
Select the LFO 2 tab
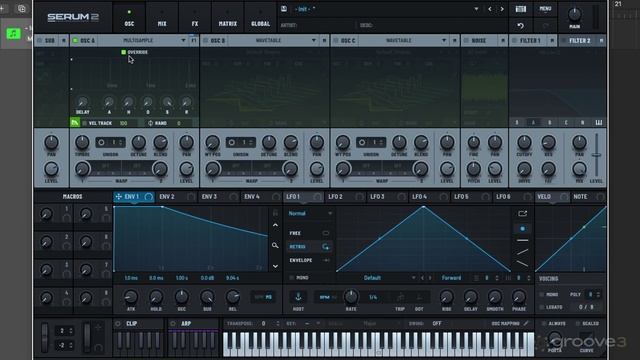point(336,197)
